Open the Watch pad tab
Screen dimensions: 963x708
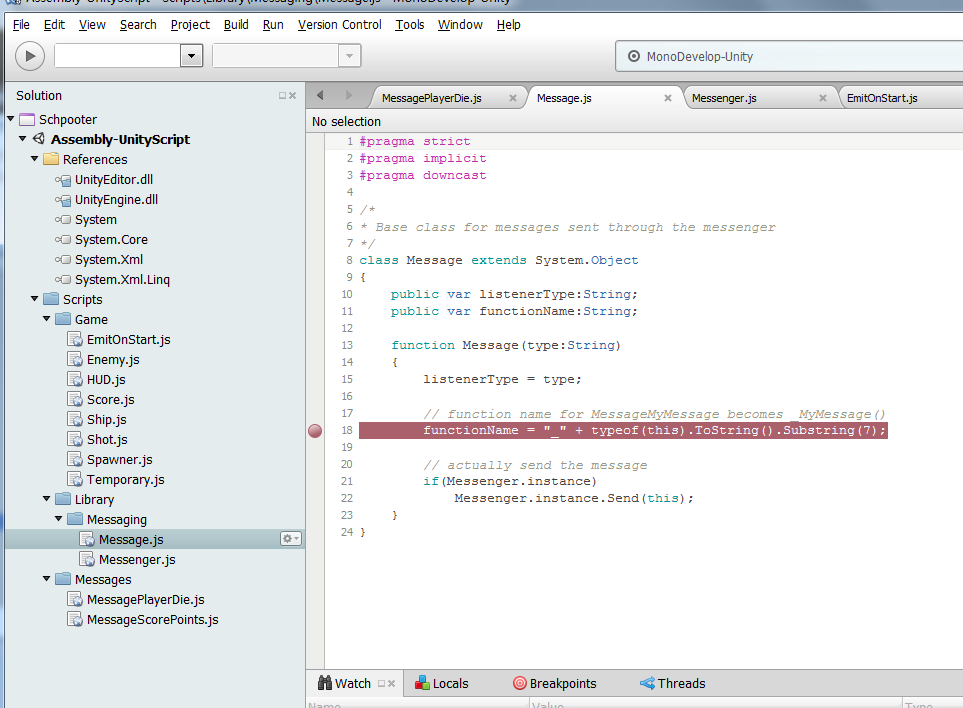[x=344, y=683]
